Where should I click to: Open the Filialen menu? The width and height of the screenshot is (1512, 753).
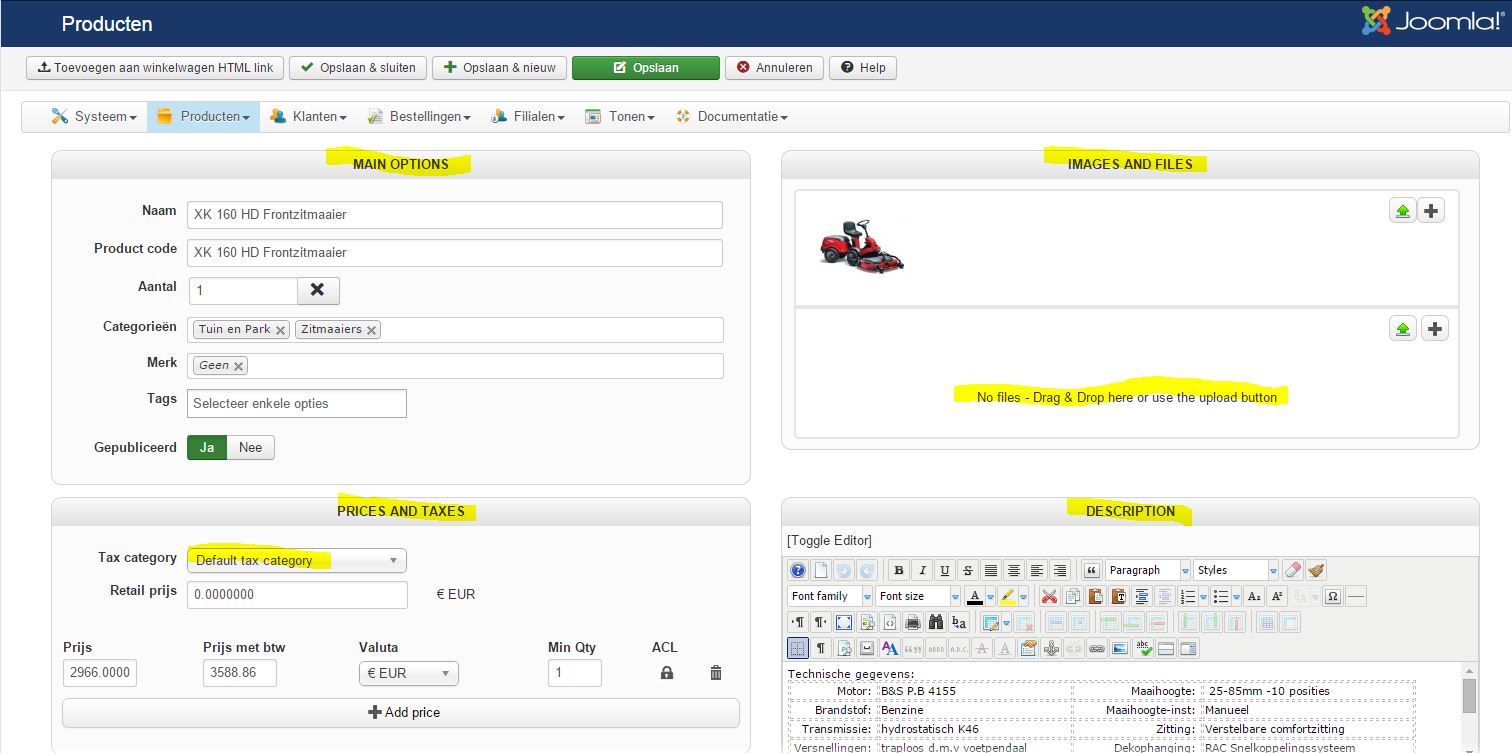tap(528, 117)
